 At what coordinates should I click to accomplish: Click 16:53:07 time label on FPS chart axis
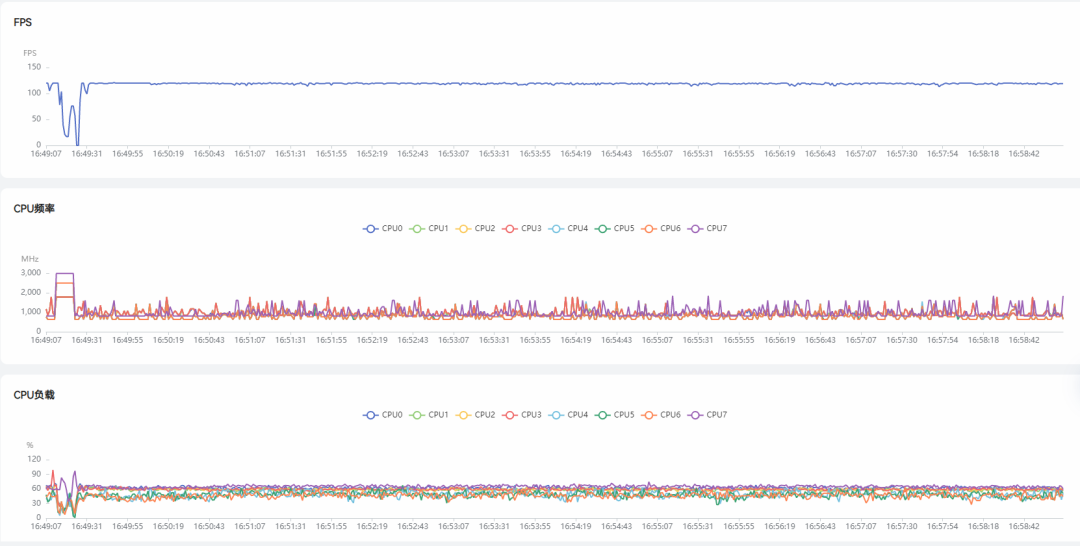453,154
